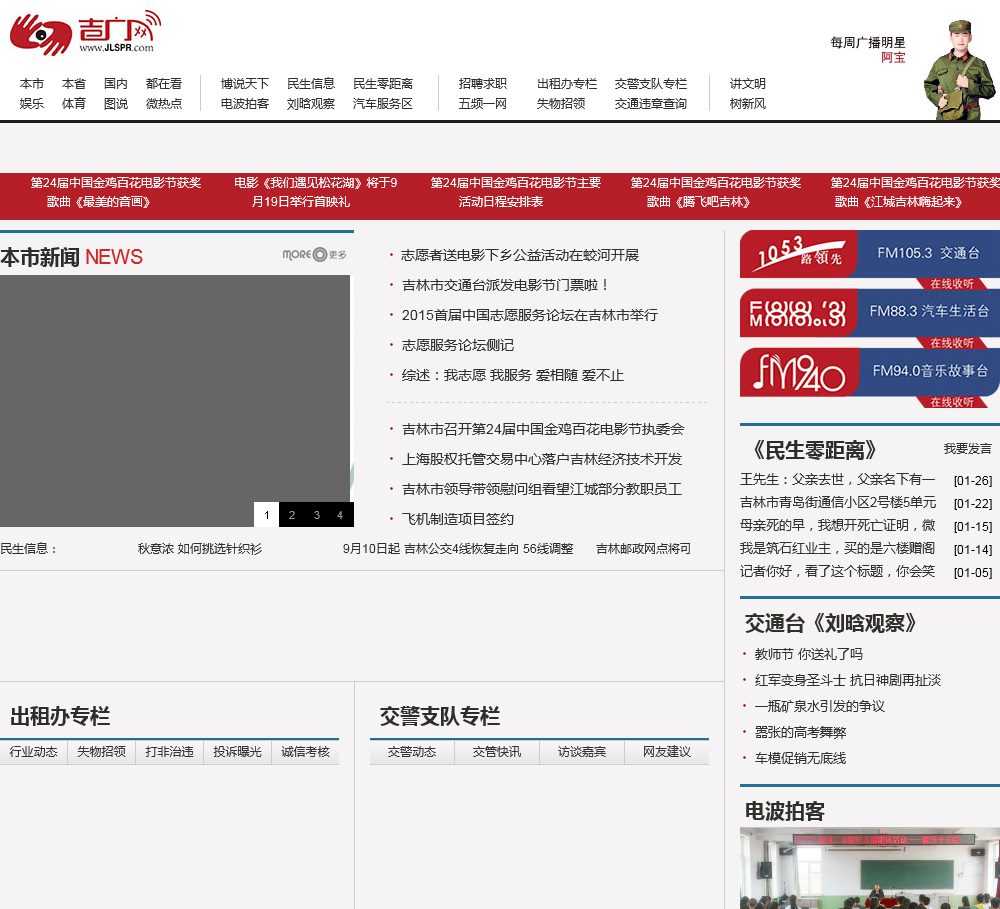
Task: Click 在线收听 under FM88.3 汽车生活台
Action: 952,343
